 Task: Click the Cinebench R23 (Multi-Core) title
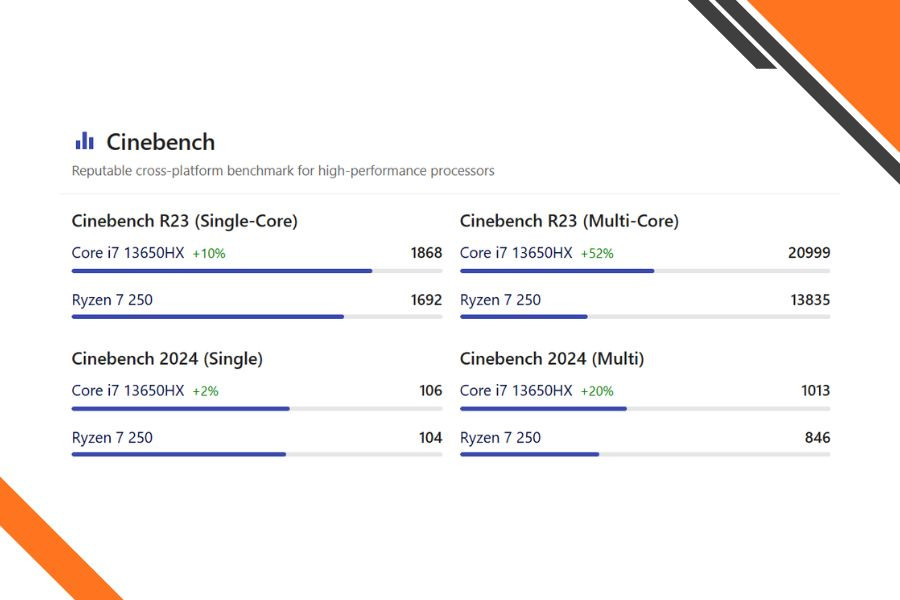pyautogui.click(x=569, y=221)
